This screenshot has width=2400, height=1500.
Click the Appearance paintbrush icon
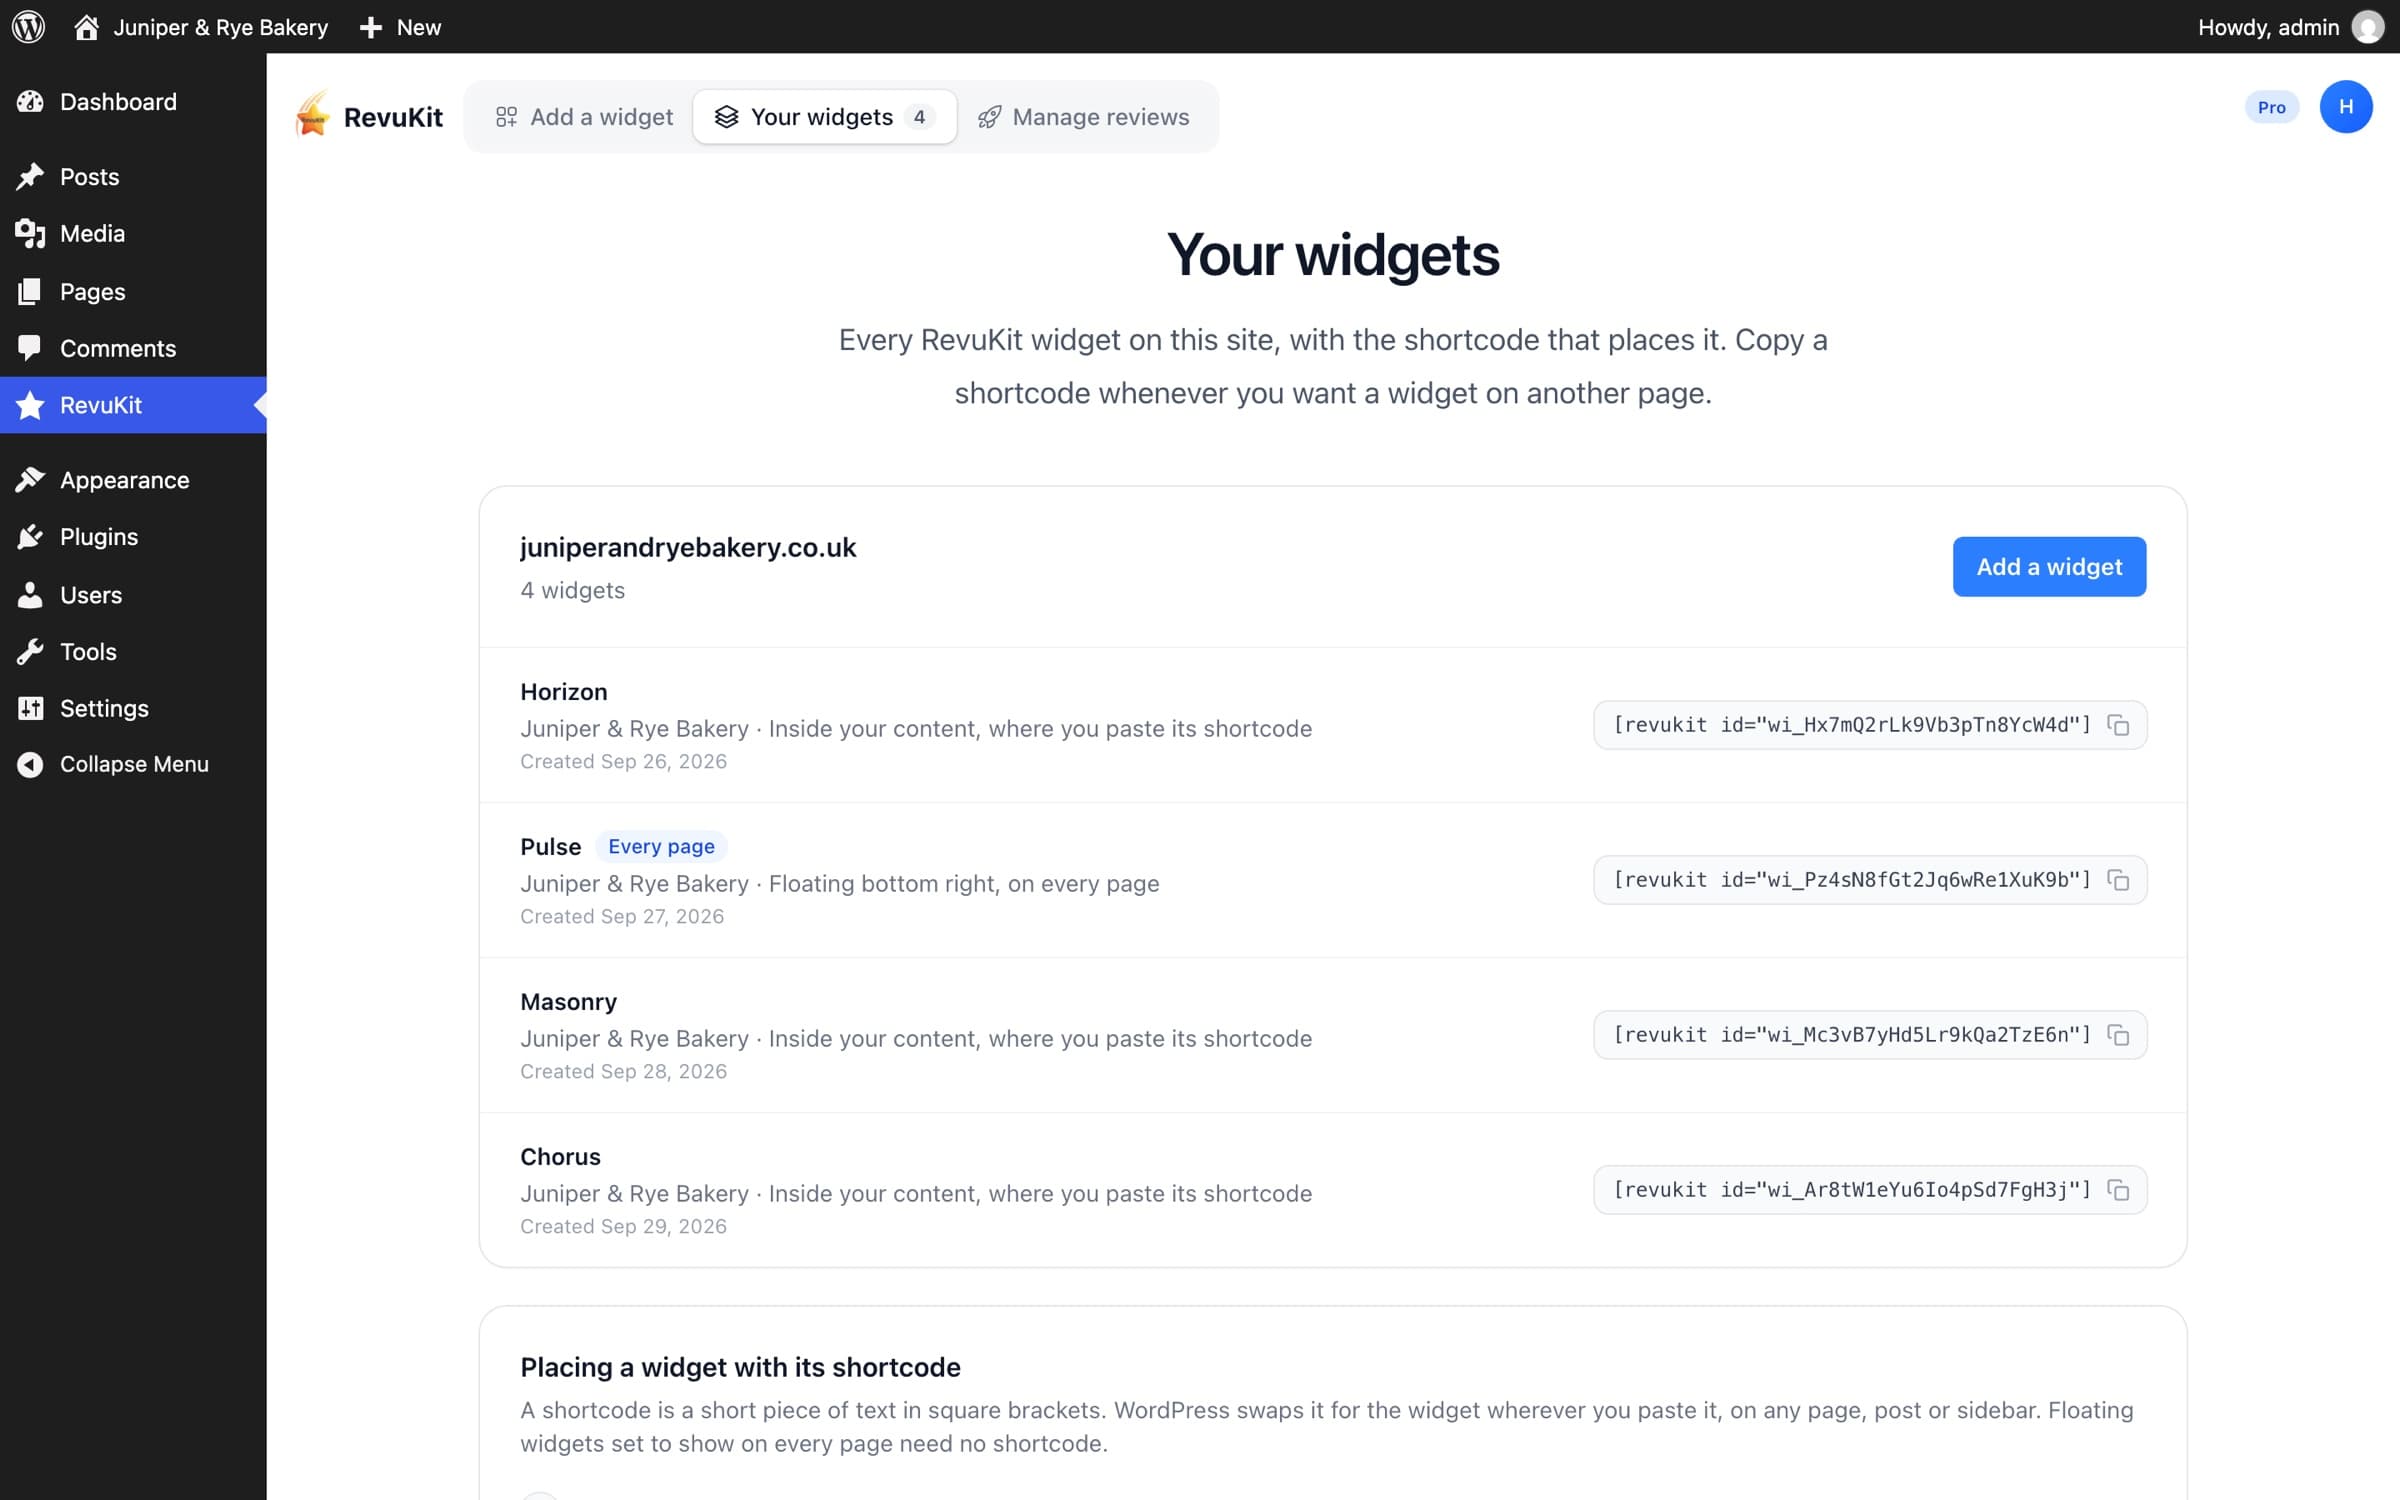[30, 480]
